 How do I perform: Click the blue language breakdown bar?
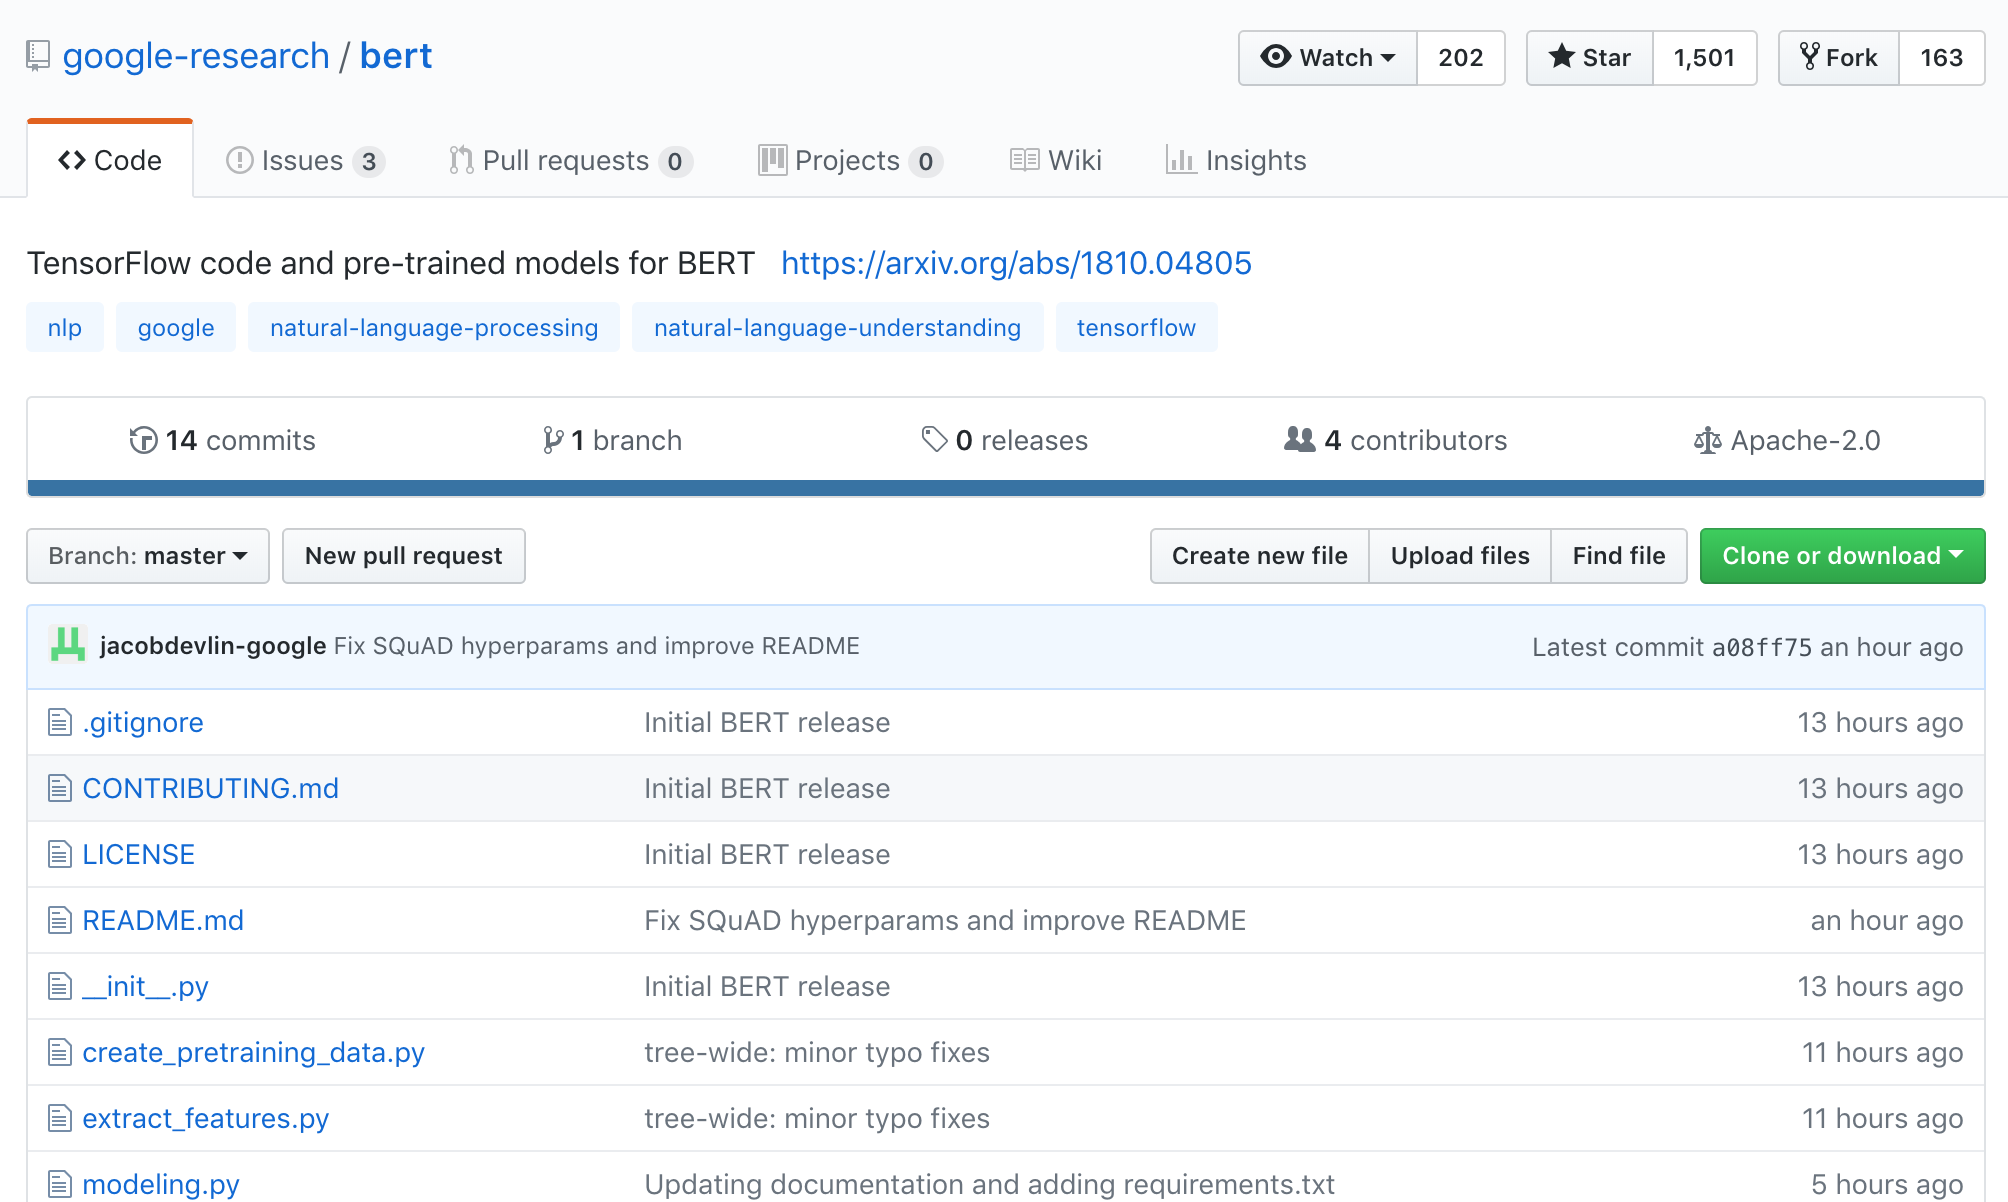pyautogui.click(x=1005, y=488)
